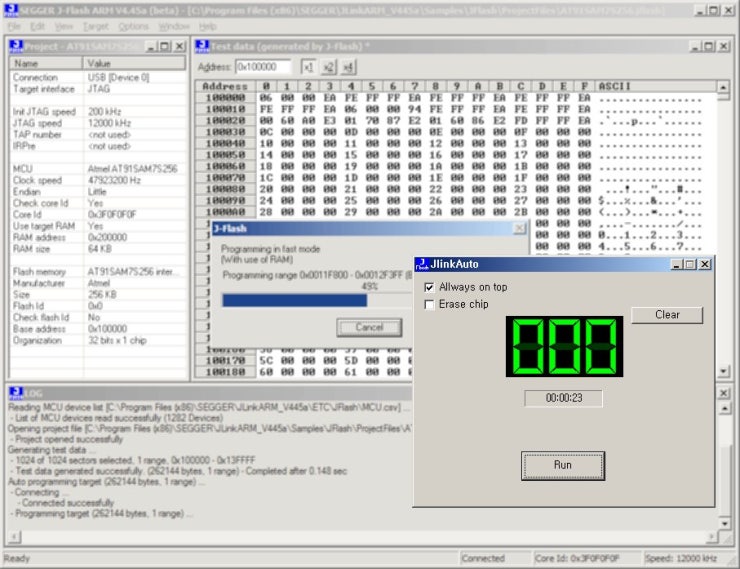The image size is (740, 569).
Task: Click the Clear button in JlinkAuto
Action: point(667,315)
